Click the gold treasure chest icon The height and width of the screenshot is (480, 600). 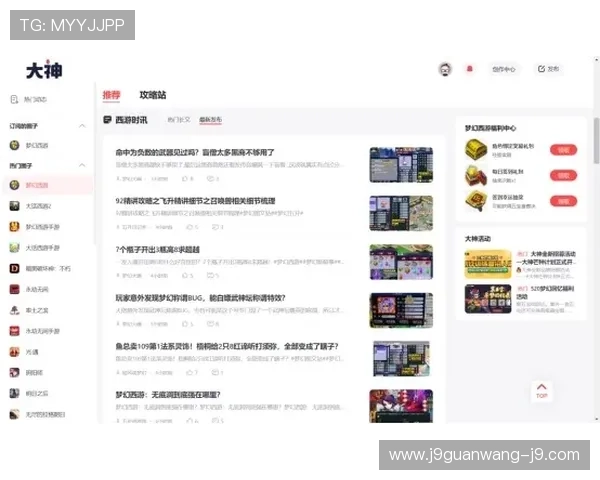(x=476, y=149)
